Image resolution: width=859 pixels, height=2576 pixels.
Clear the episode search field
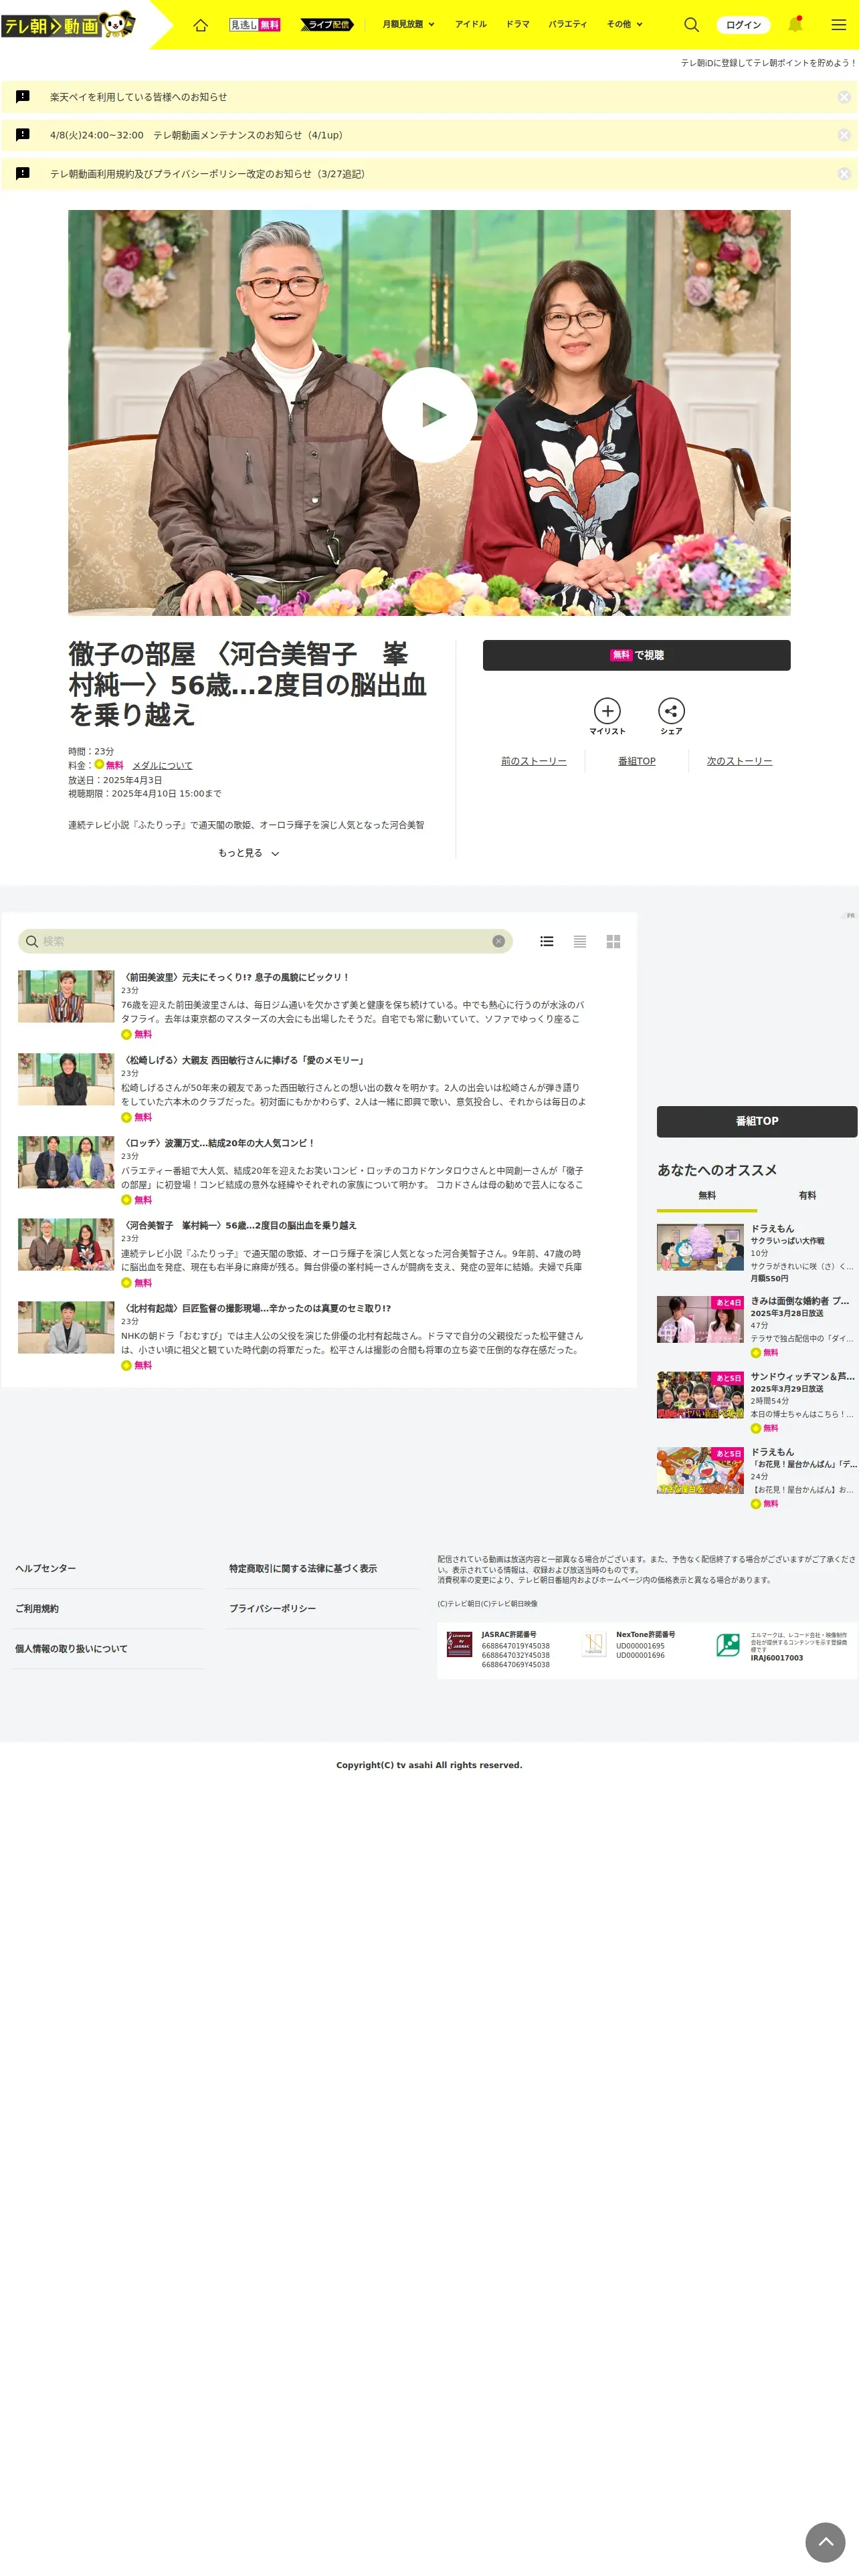pyautogui.click(x=498, y=941)
